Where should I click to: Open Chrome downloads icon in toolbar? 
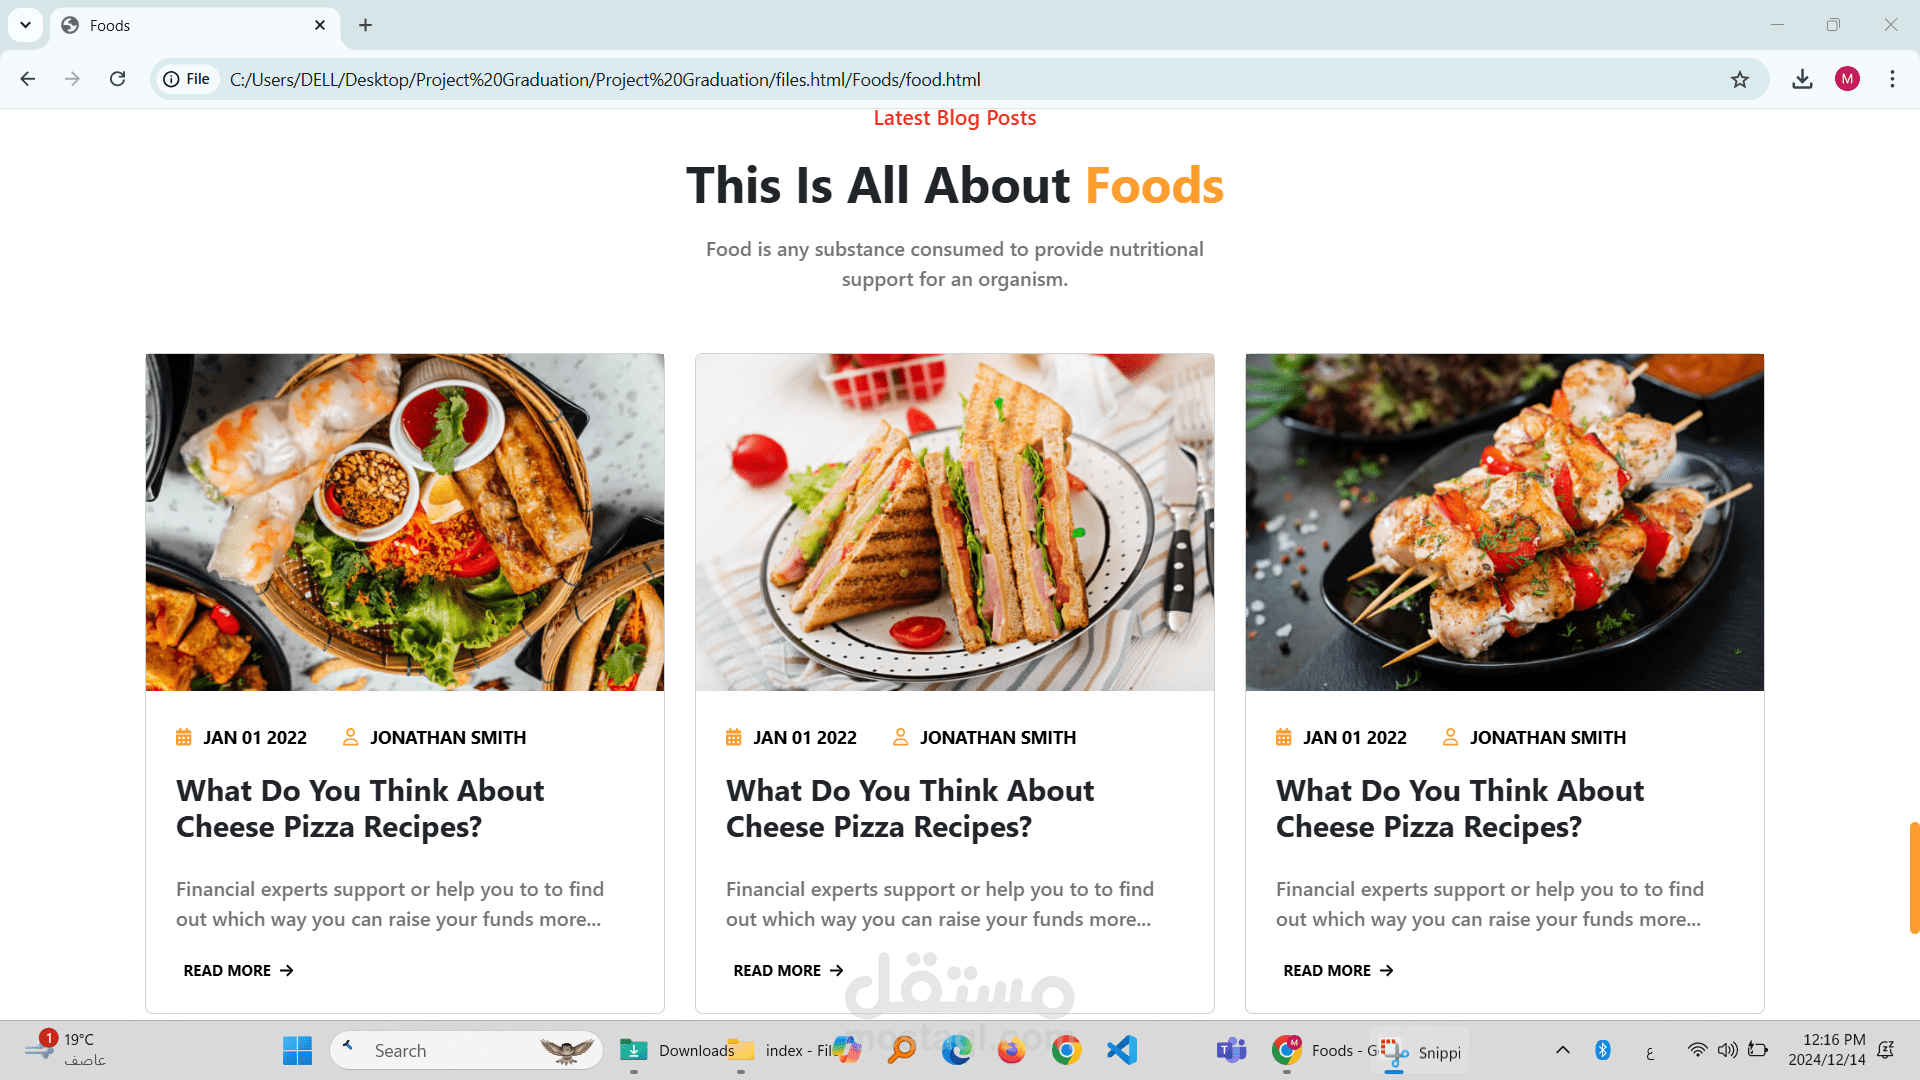click(1802, 79)
